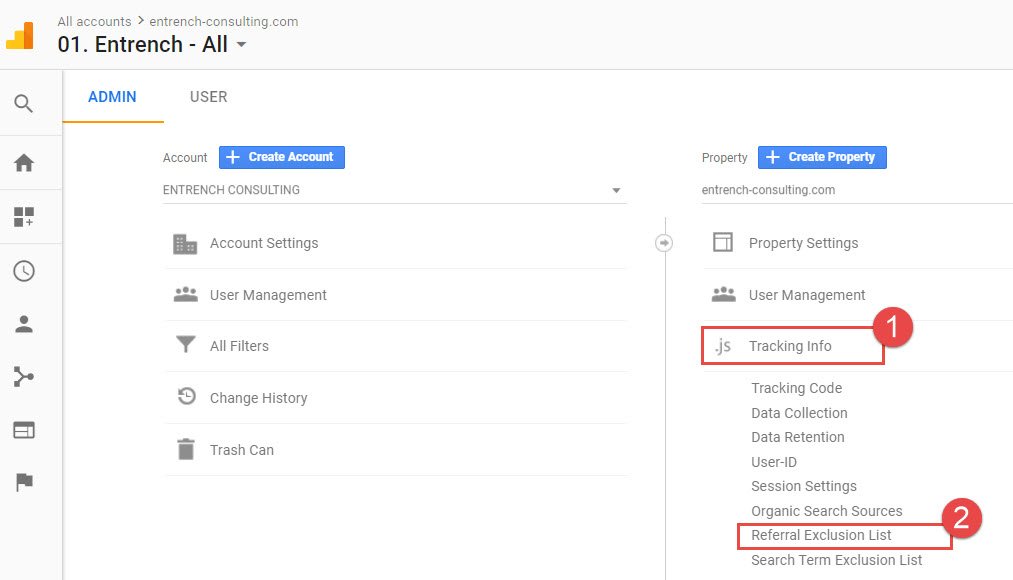
Task: Open Behavior icon in sidebar
Action: click(x=23, y=430)
